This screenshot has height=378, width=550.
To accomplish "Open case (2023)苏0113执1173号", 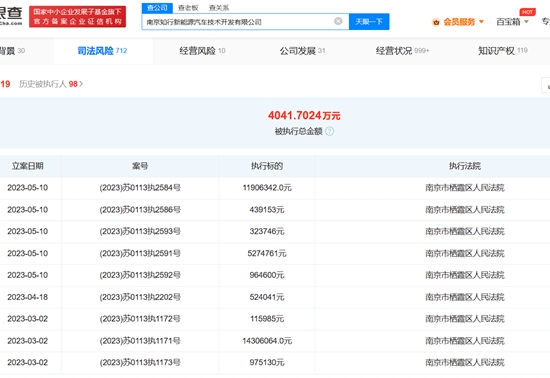I will click(x=140, y=363).
